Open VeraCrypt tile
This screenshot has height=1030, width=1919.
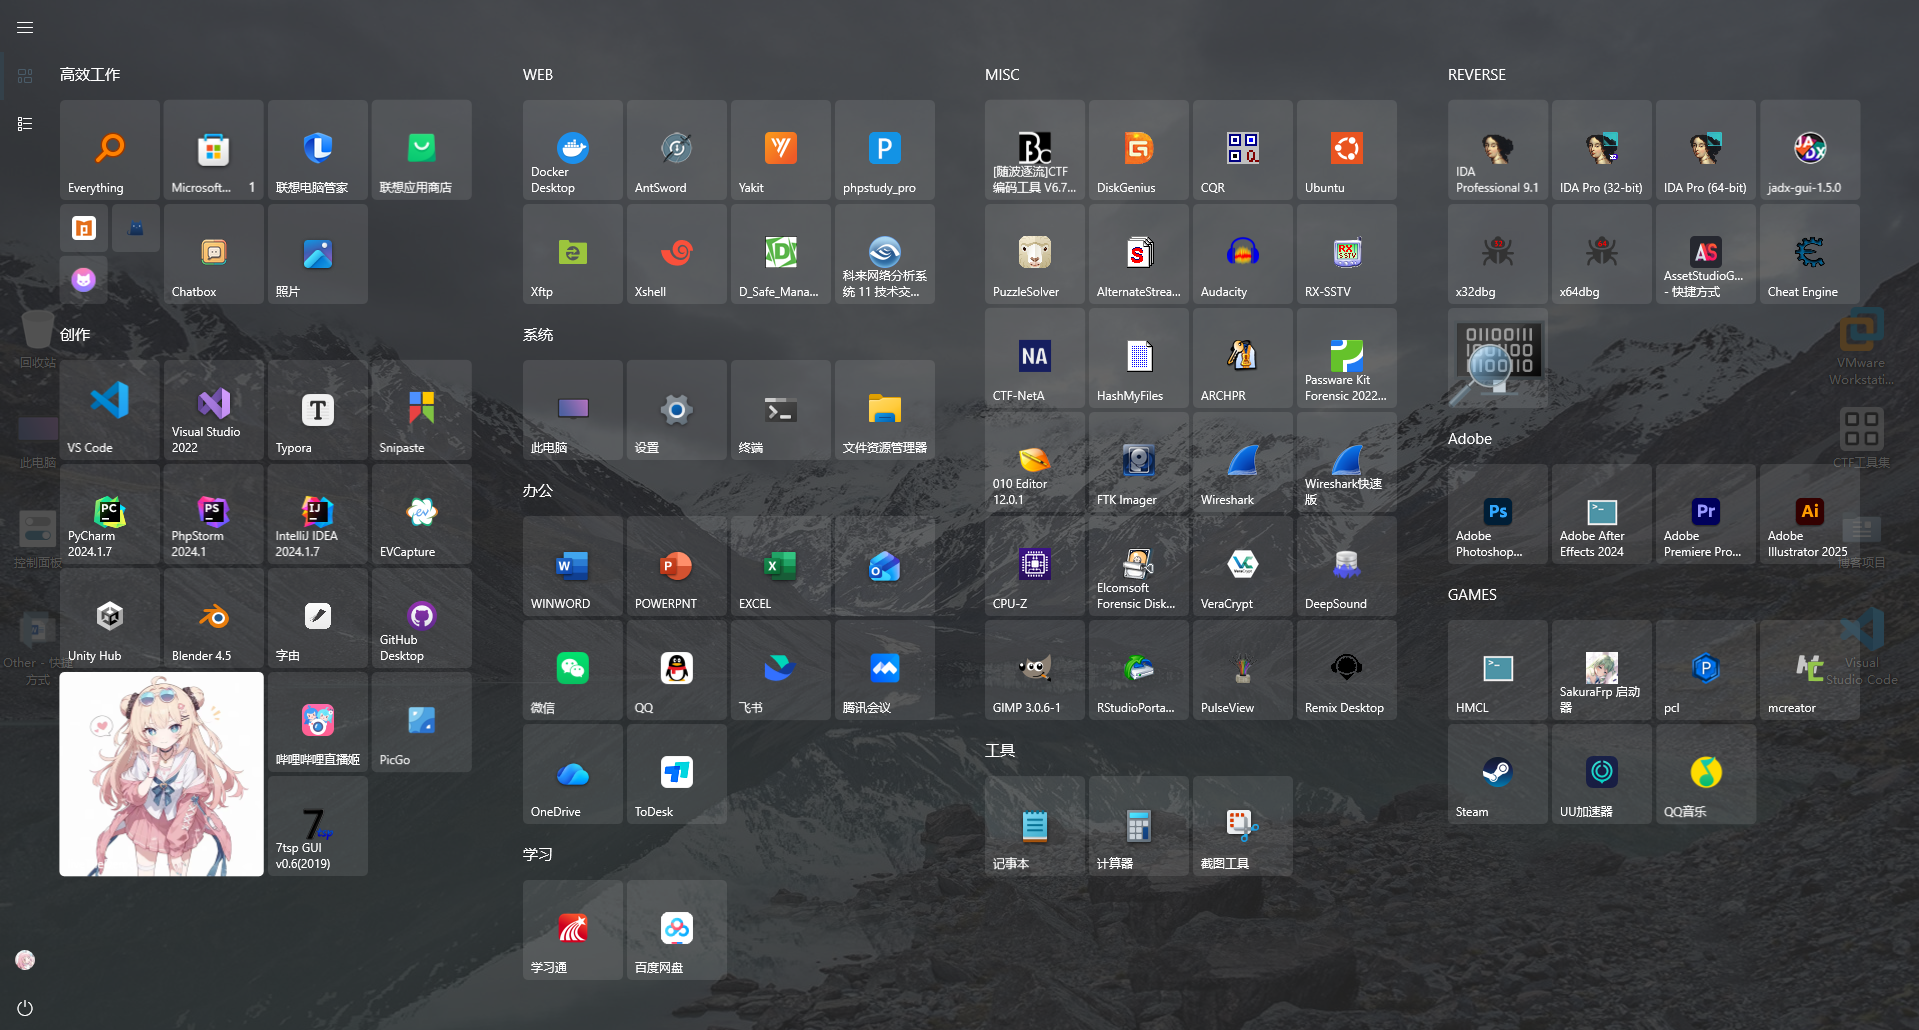(x=1242, y=566)
